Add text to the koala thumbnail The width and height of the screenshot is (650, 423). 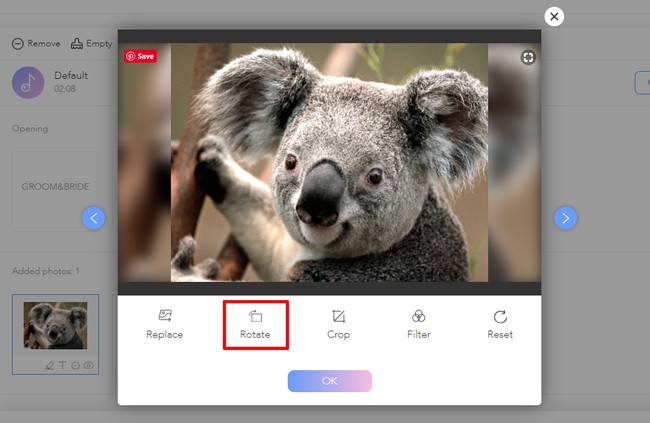(x=63, y=365)
